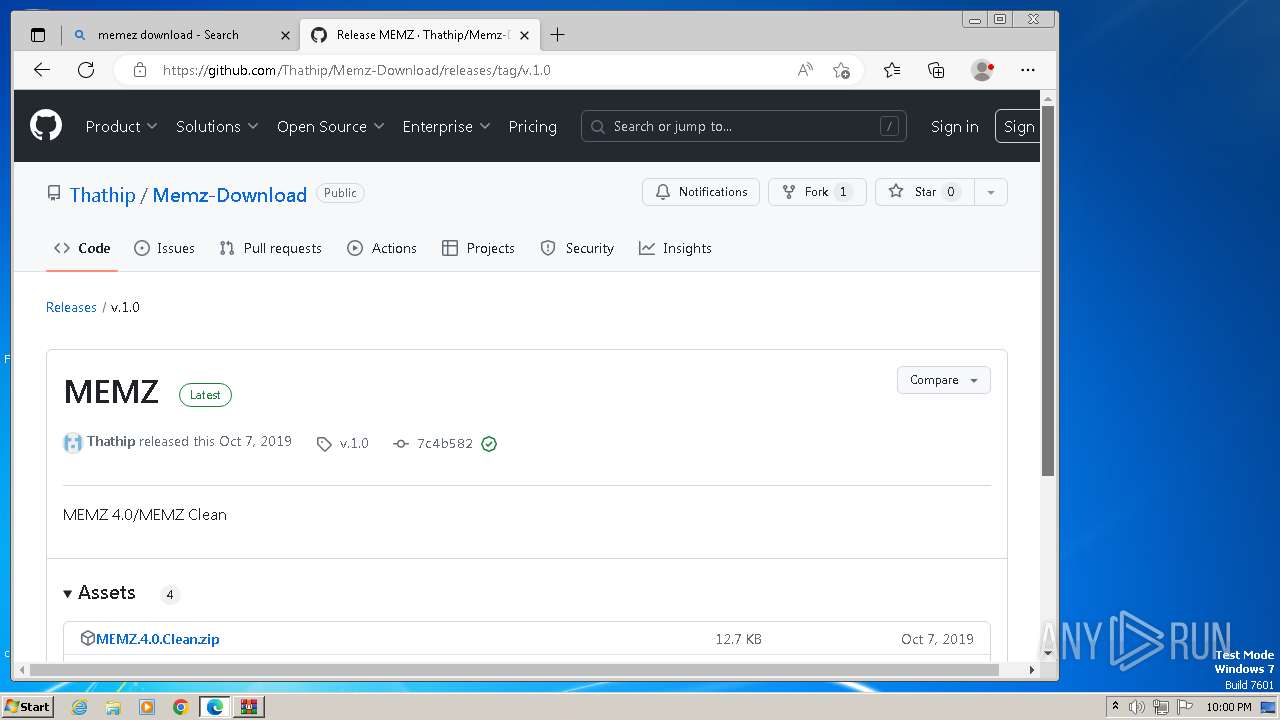Click the Sign up button
Screen dimensions: 1280x720
(x=1017, y=126)
